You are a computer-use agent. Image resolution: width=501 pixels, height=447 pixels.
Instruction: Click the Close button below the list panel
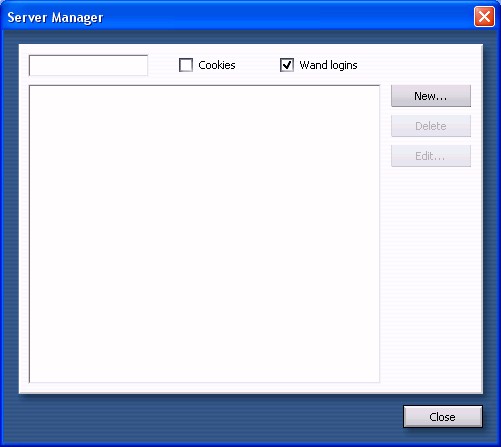tap(443, 417)
